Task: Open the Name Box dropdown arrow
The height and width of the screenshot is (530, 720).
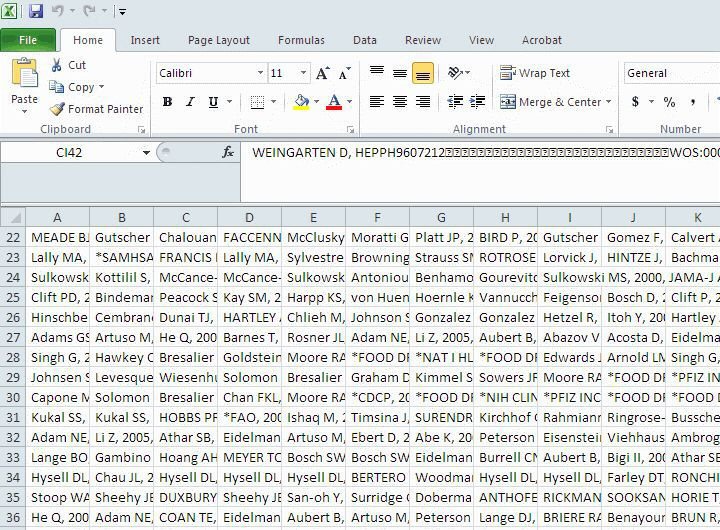Action: (146, 152)
